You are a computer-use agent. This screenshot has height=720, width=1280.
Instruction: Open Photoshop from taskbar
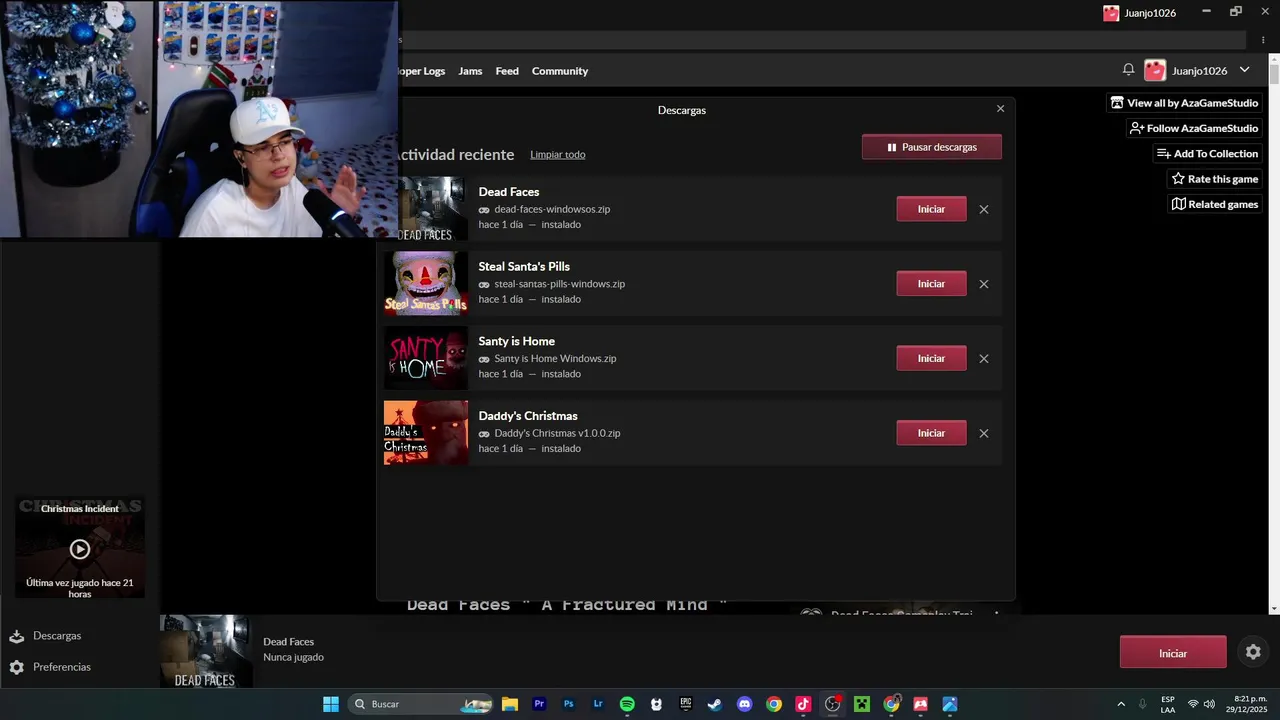[568, 704]
